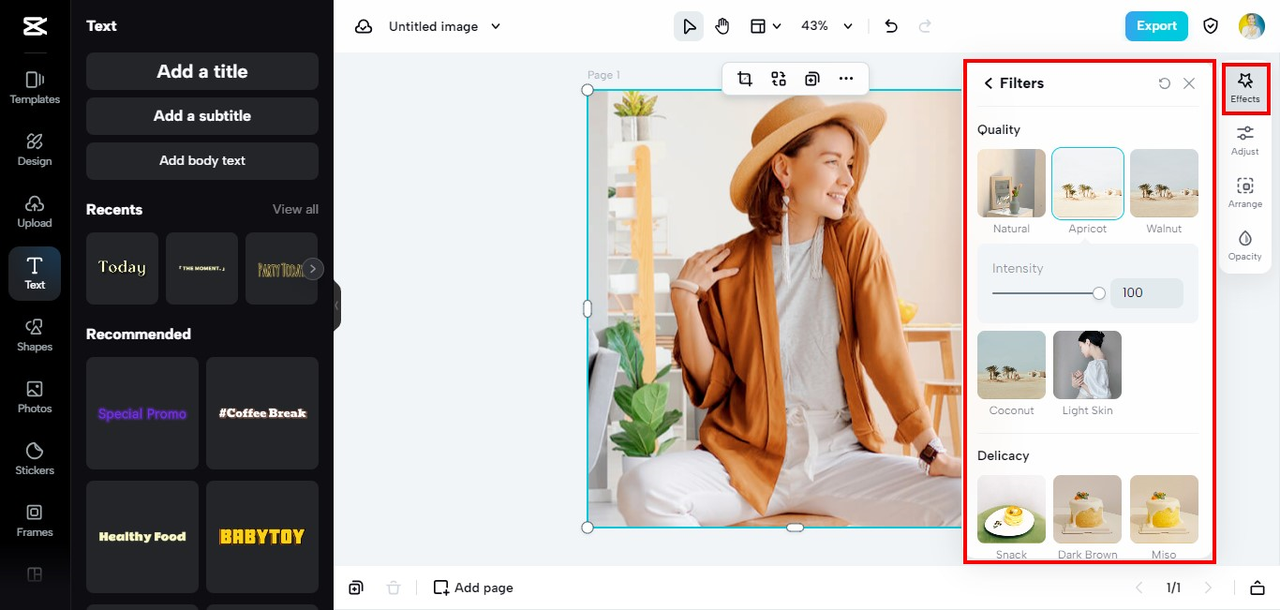Screen dimensions: 1280x610
Task: Open the Frames sidebar panel
Action: pos(35,520)
